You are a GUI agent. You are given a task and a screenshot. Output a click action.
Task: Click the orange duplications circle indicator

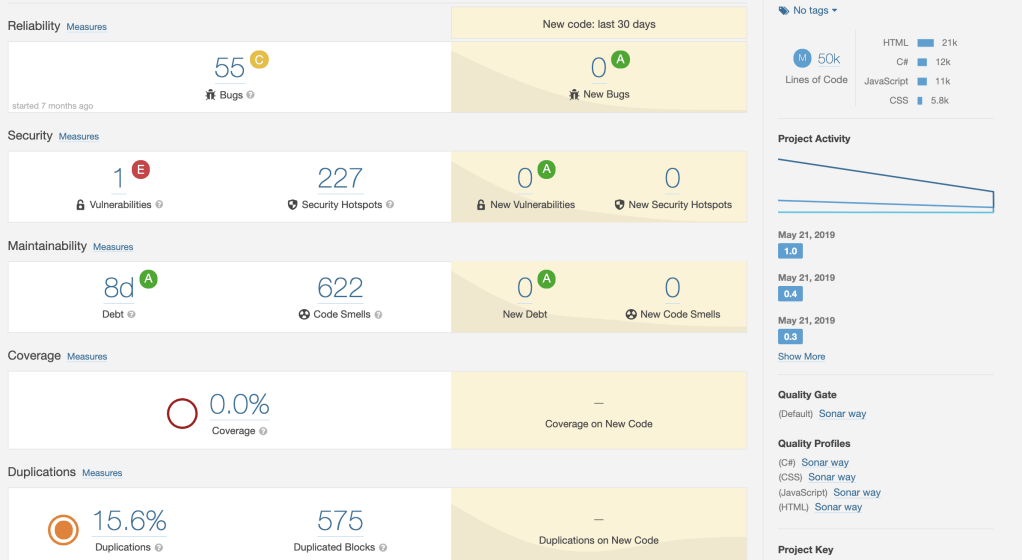pos(62,529)
